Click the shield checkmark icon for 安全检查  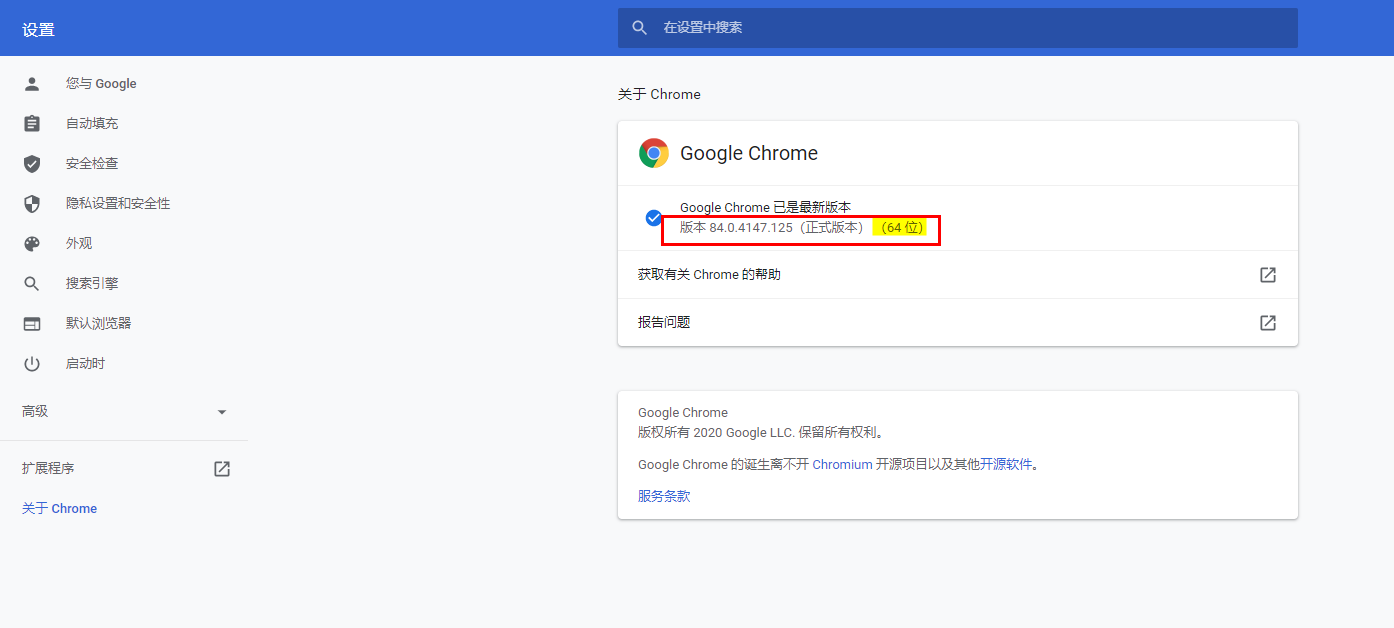pyautogui.click(x=32, y=164)
